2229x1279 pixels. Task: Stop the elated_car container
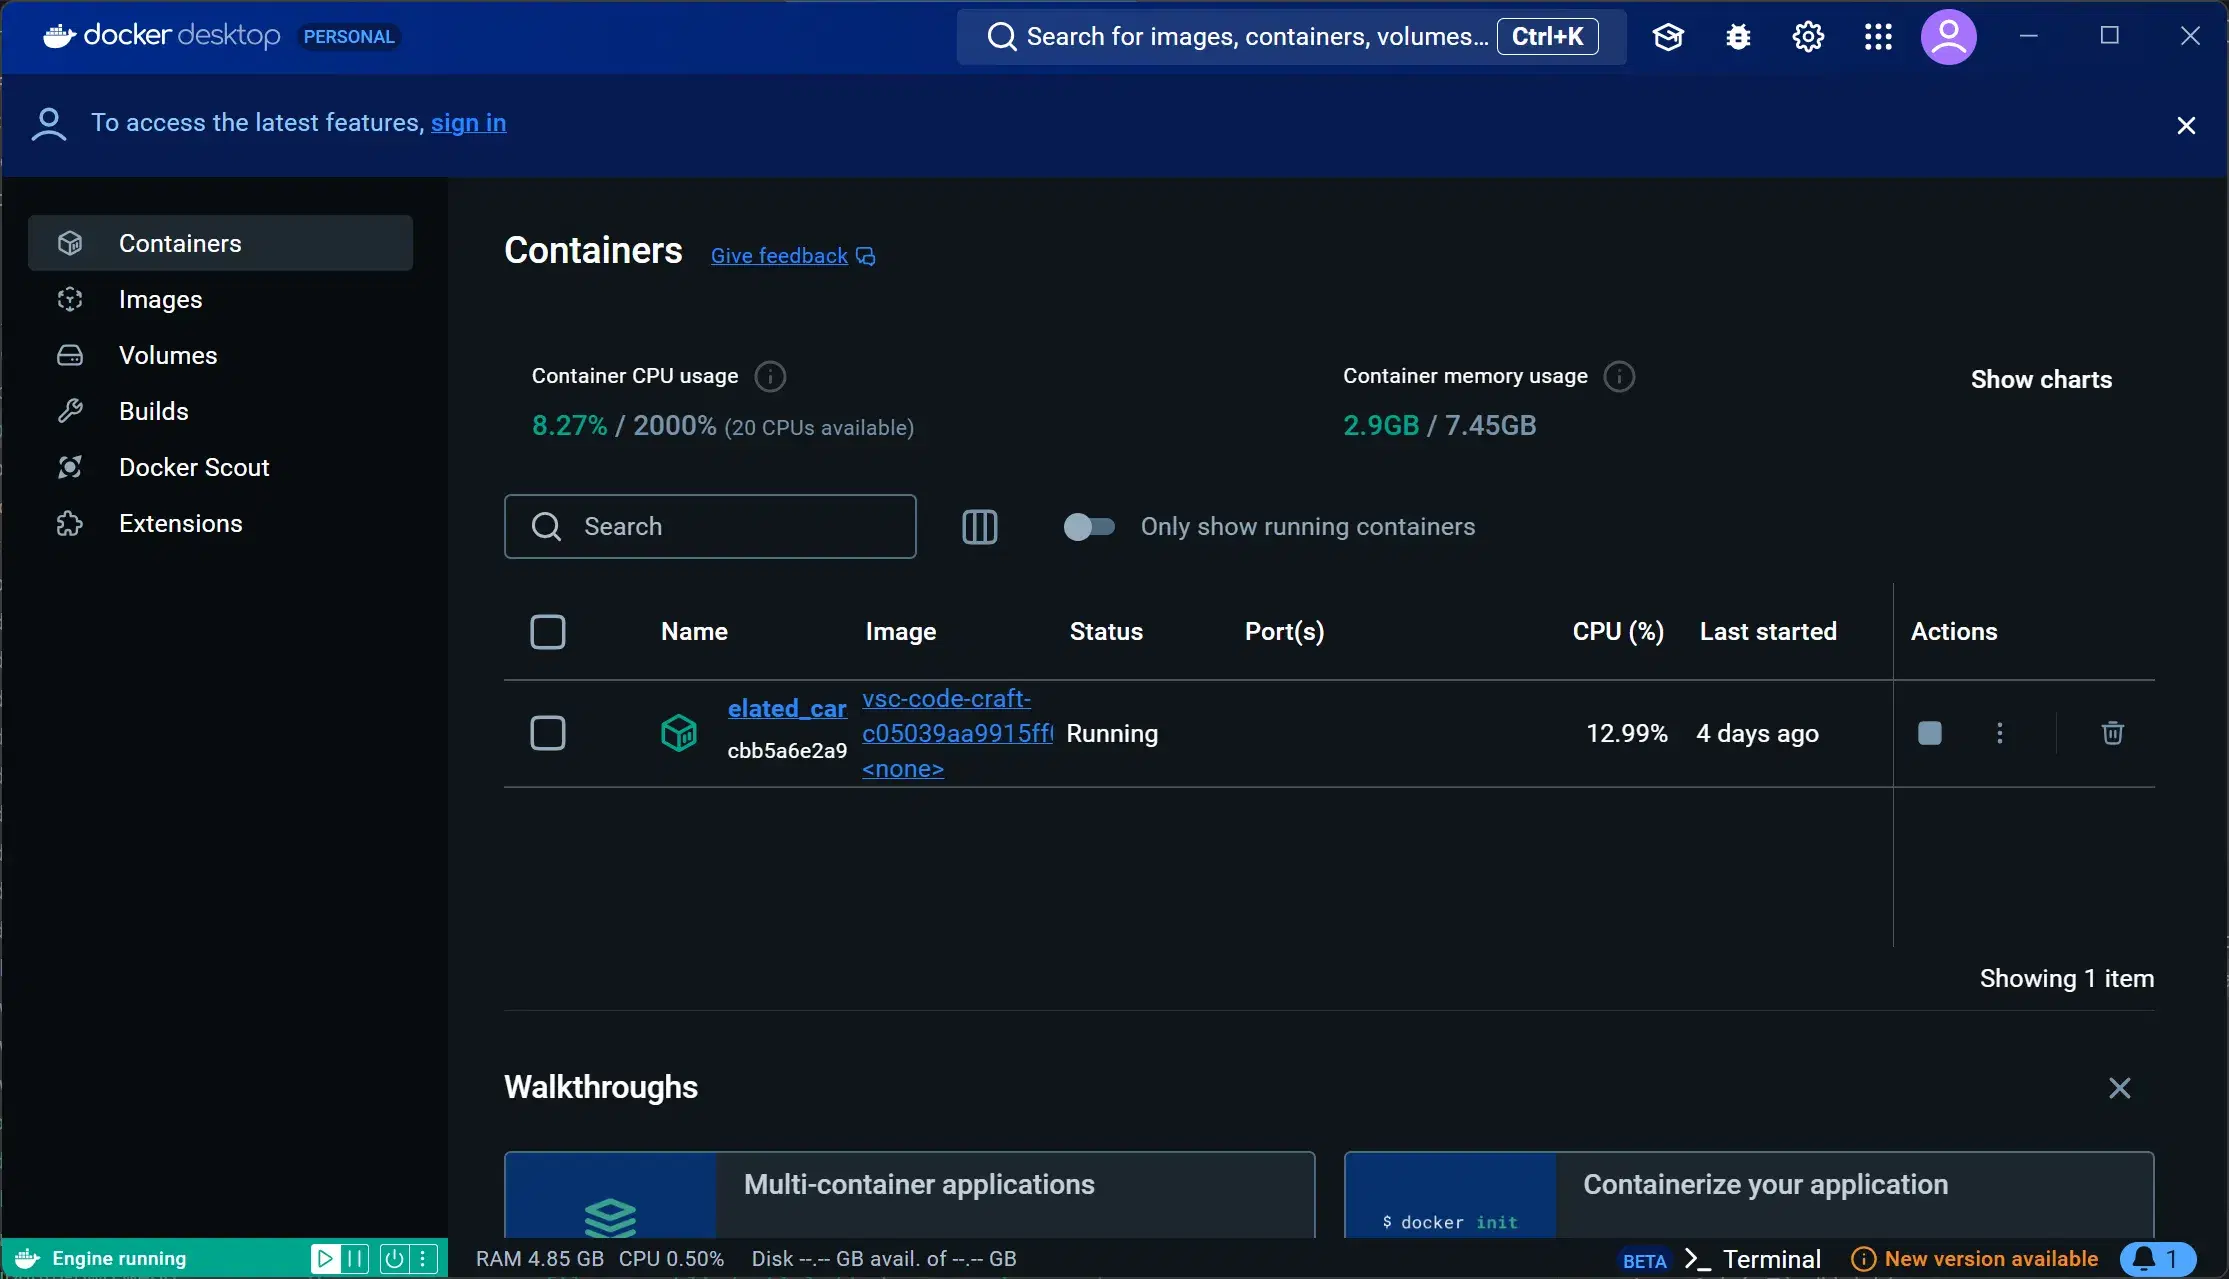[x=1930, y=733]
